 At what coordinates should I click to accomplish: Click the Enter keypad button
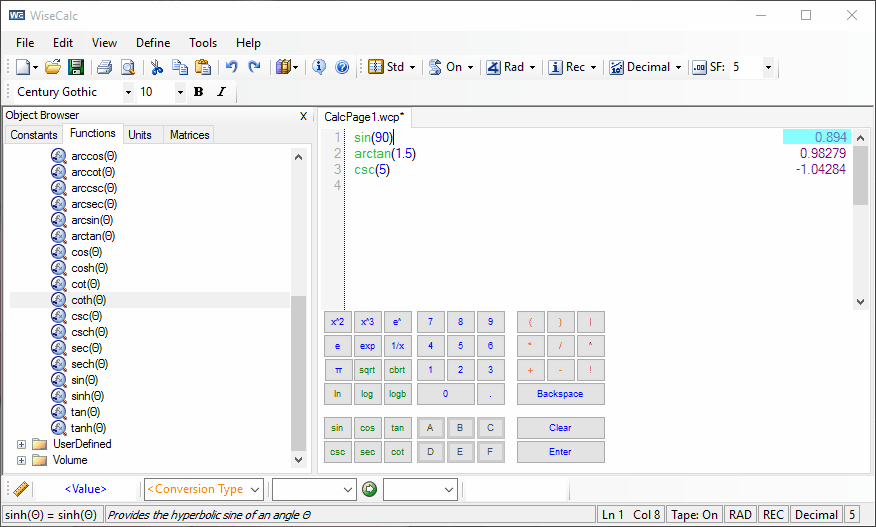pyautogui.click(x=560, y=452)
